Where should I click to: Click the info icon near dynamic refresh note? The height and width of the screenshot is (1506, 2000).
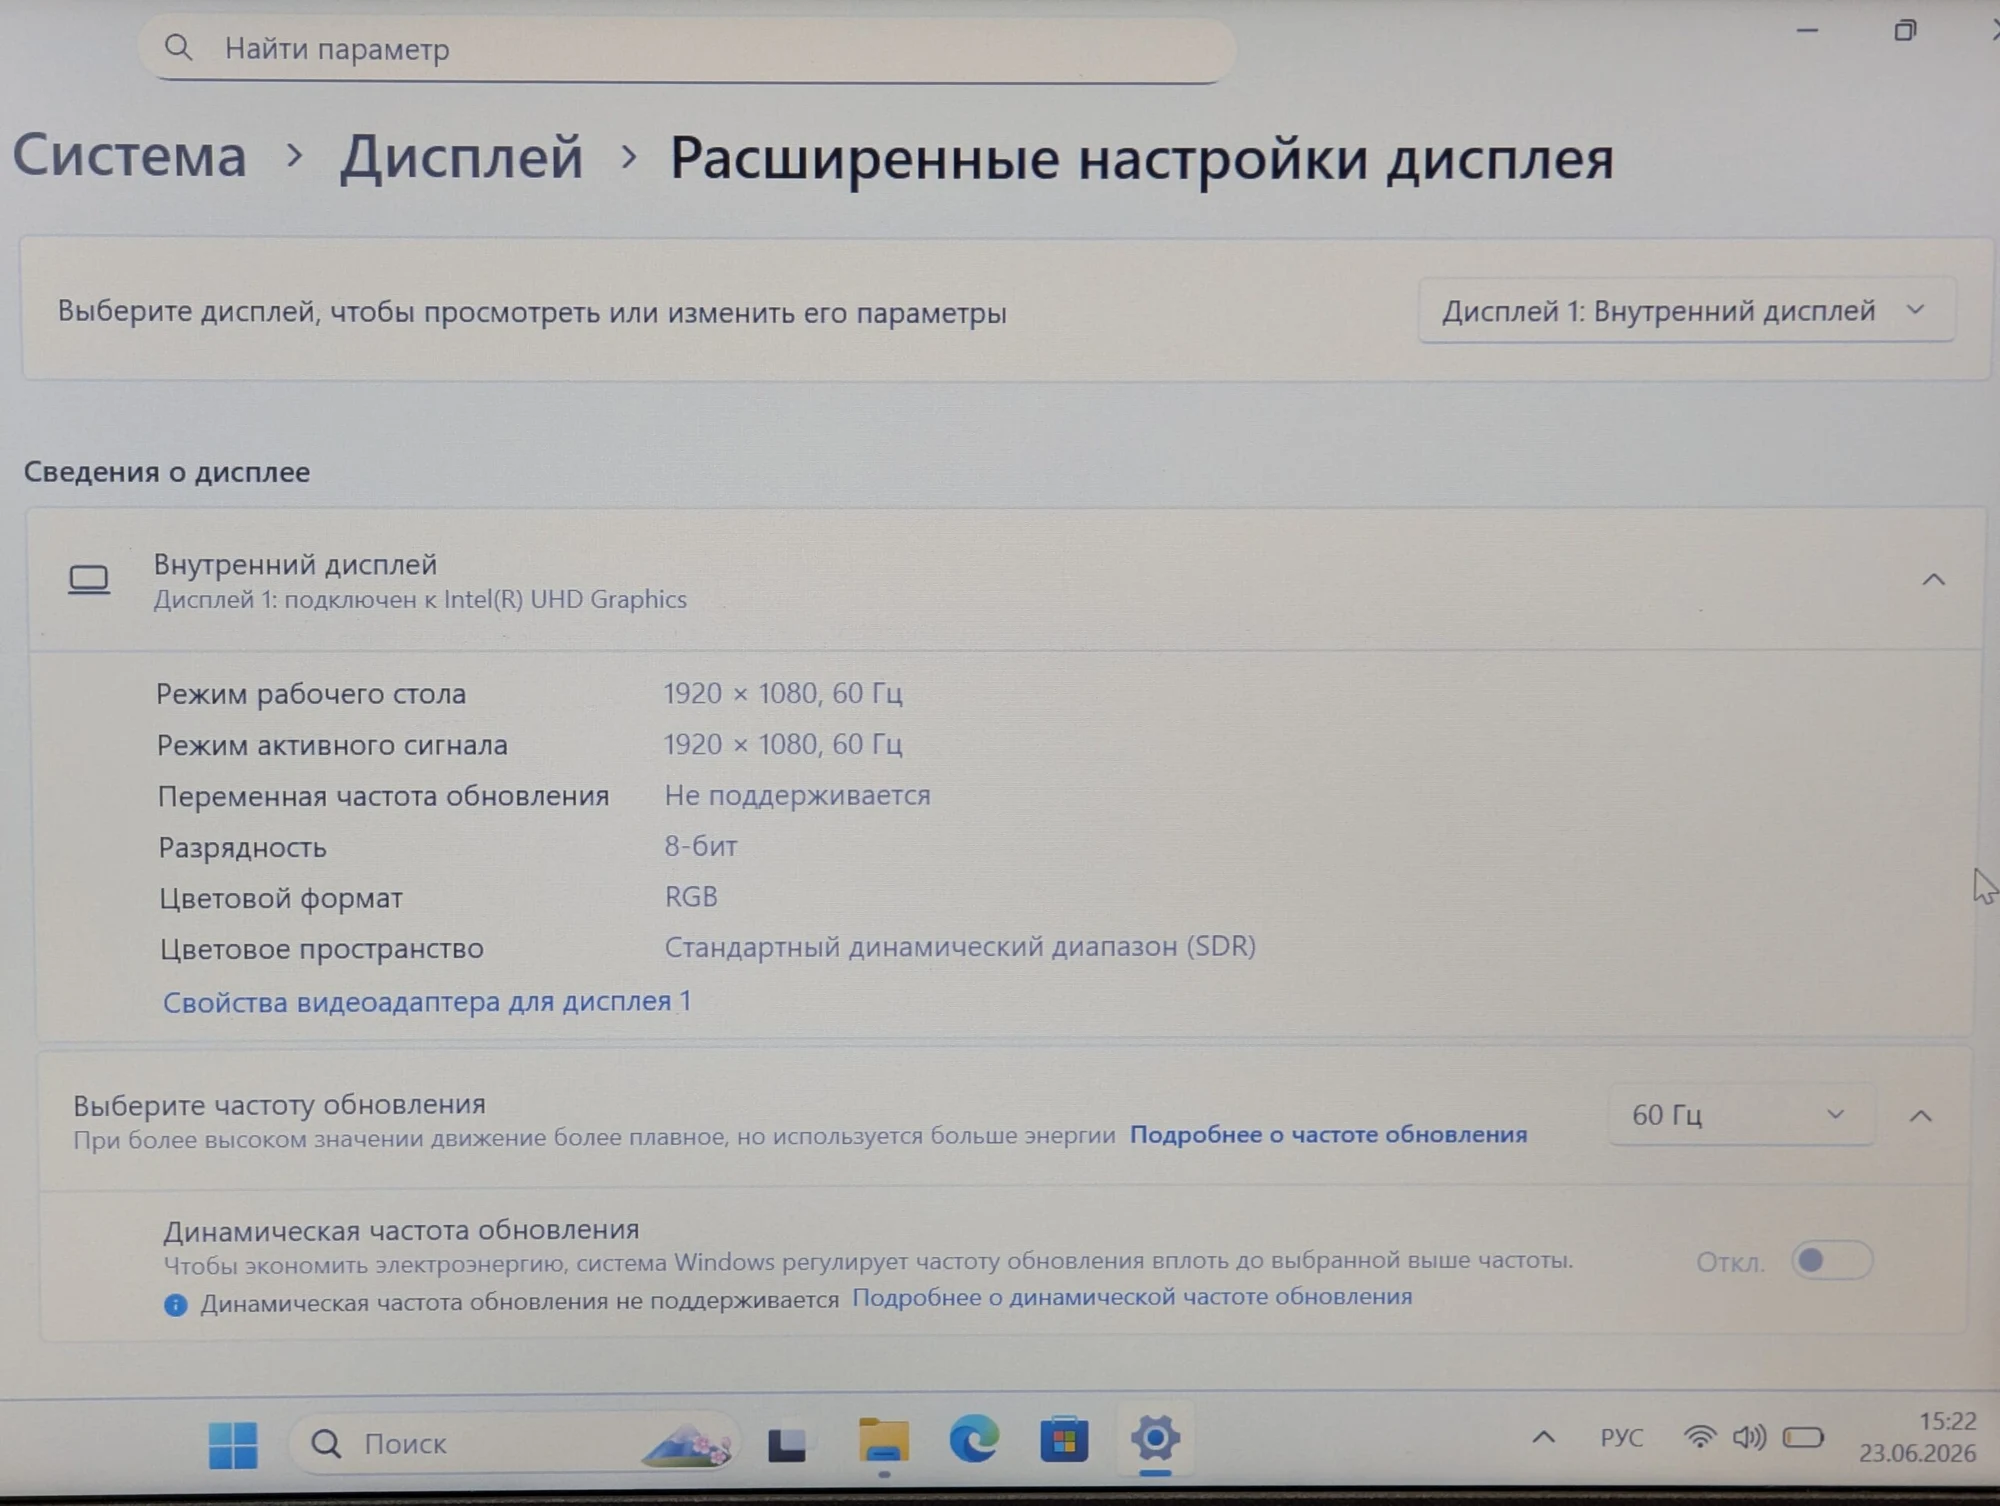175,1305
